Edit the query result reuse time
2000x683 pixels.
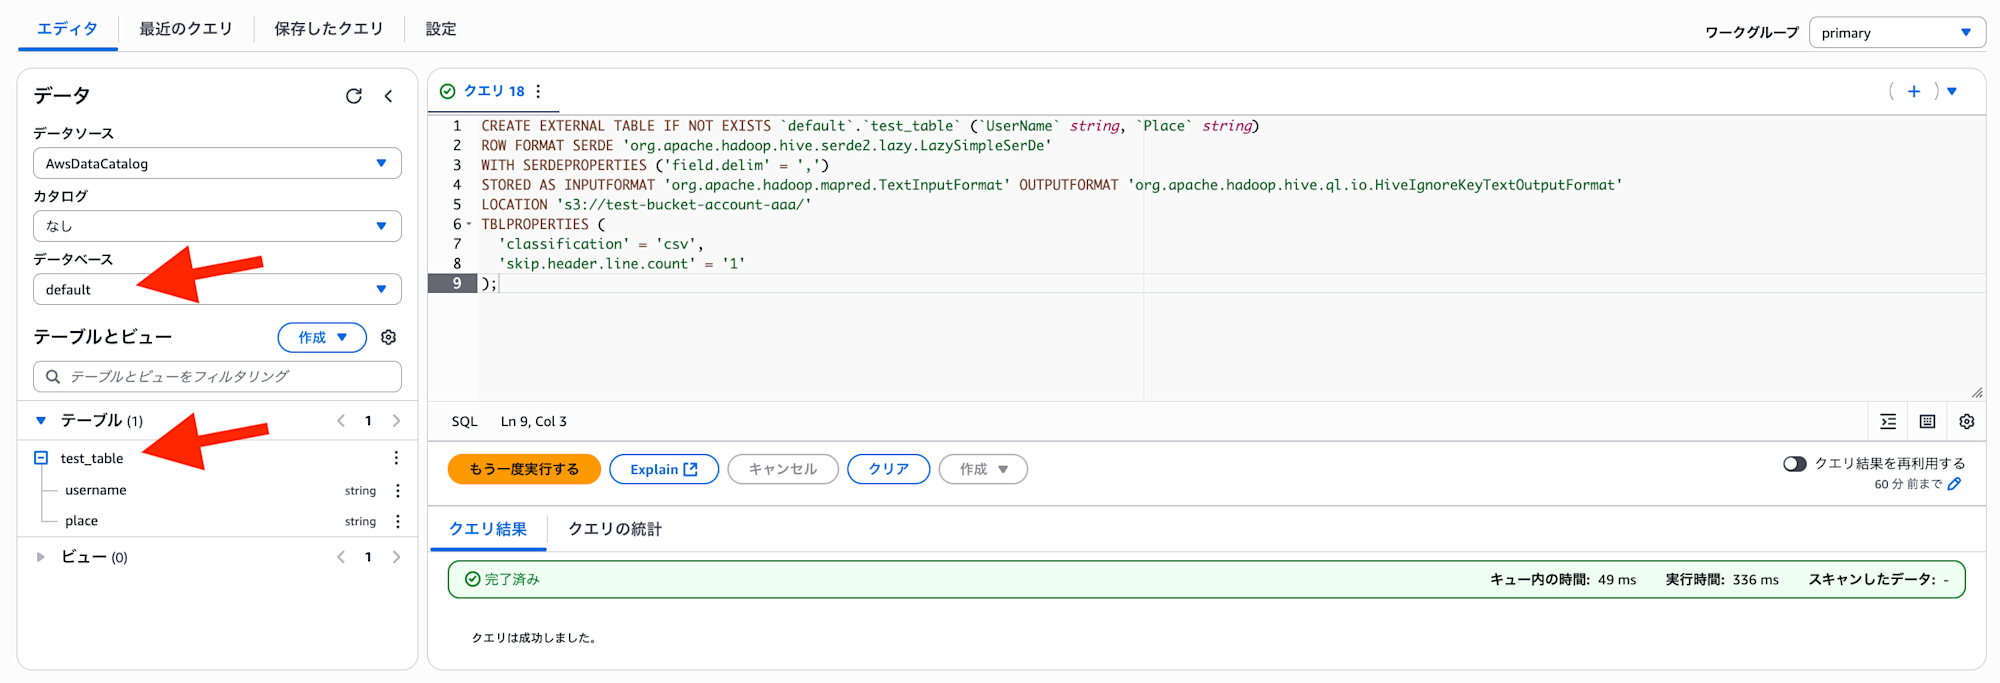tap(1955, 484)
